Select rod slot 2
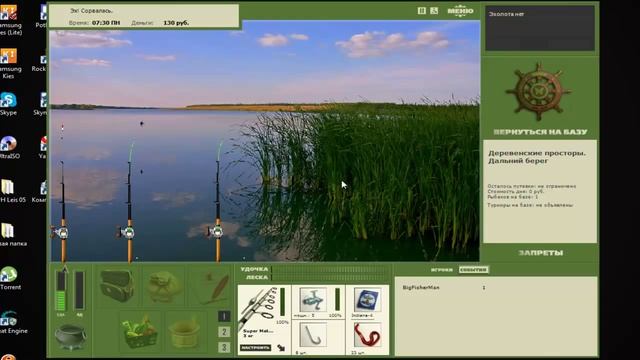The image size is (640, 360). tap(224, 332)
